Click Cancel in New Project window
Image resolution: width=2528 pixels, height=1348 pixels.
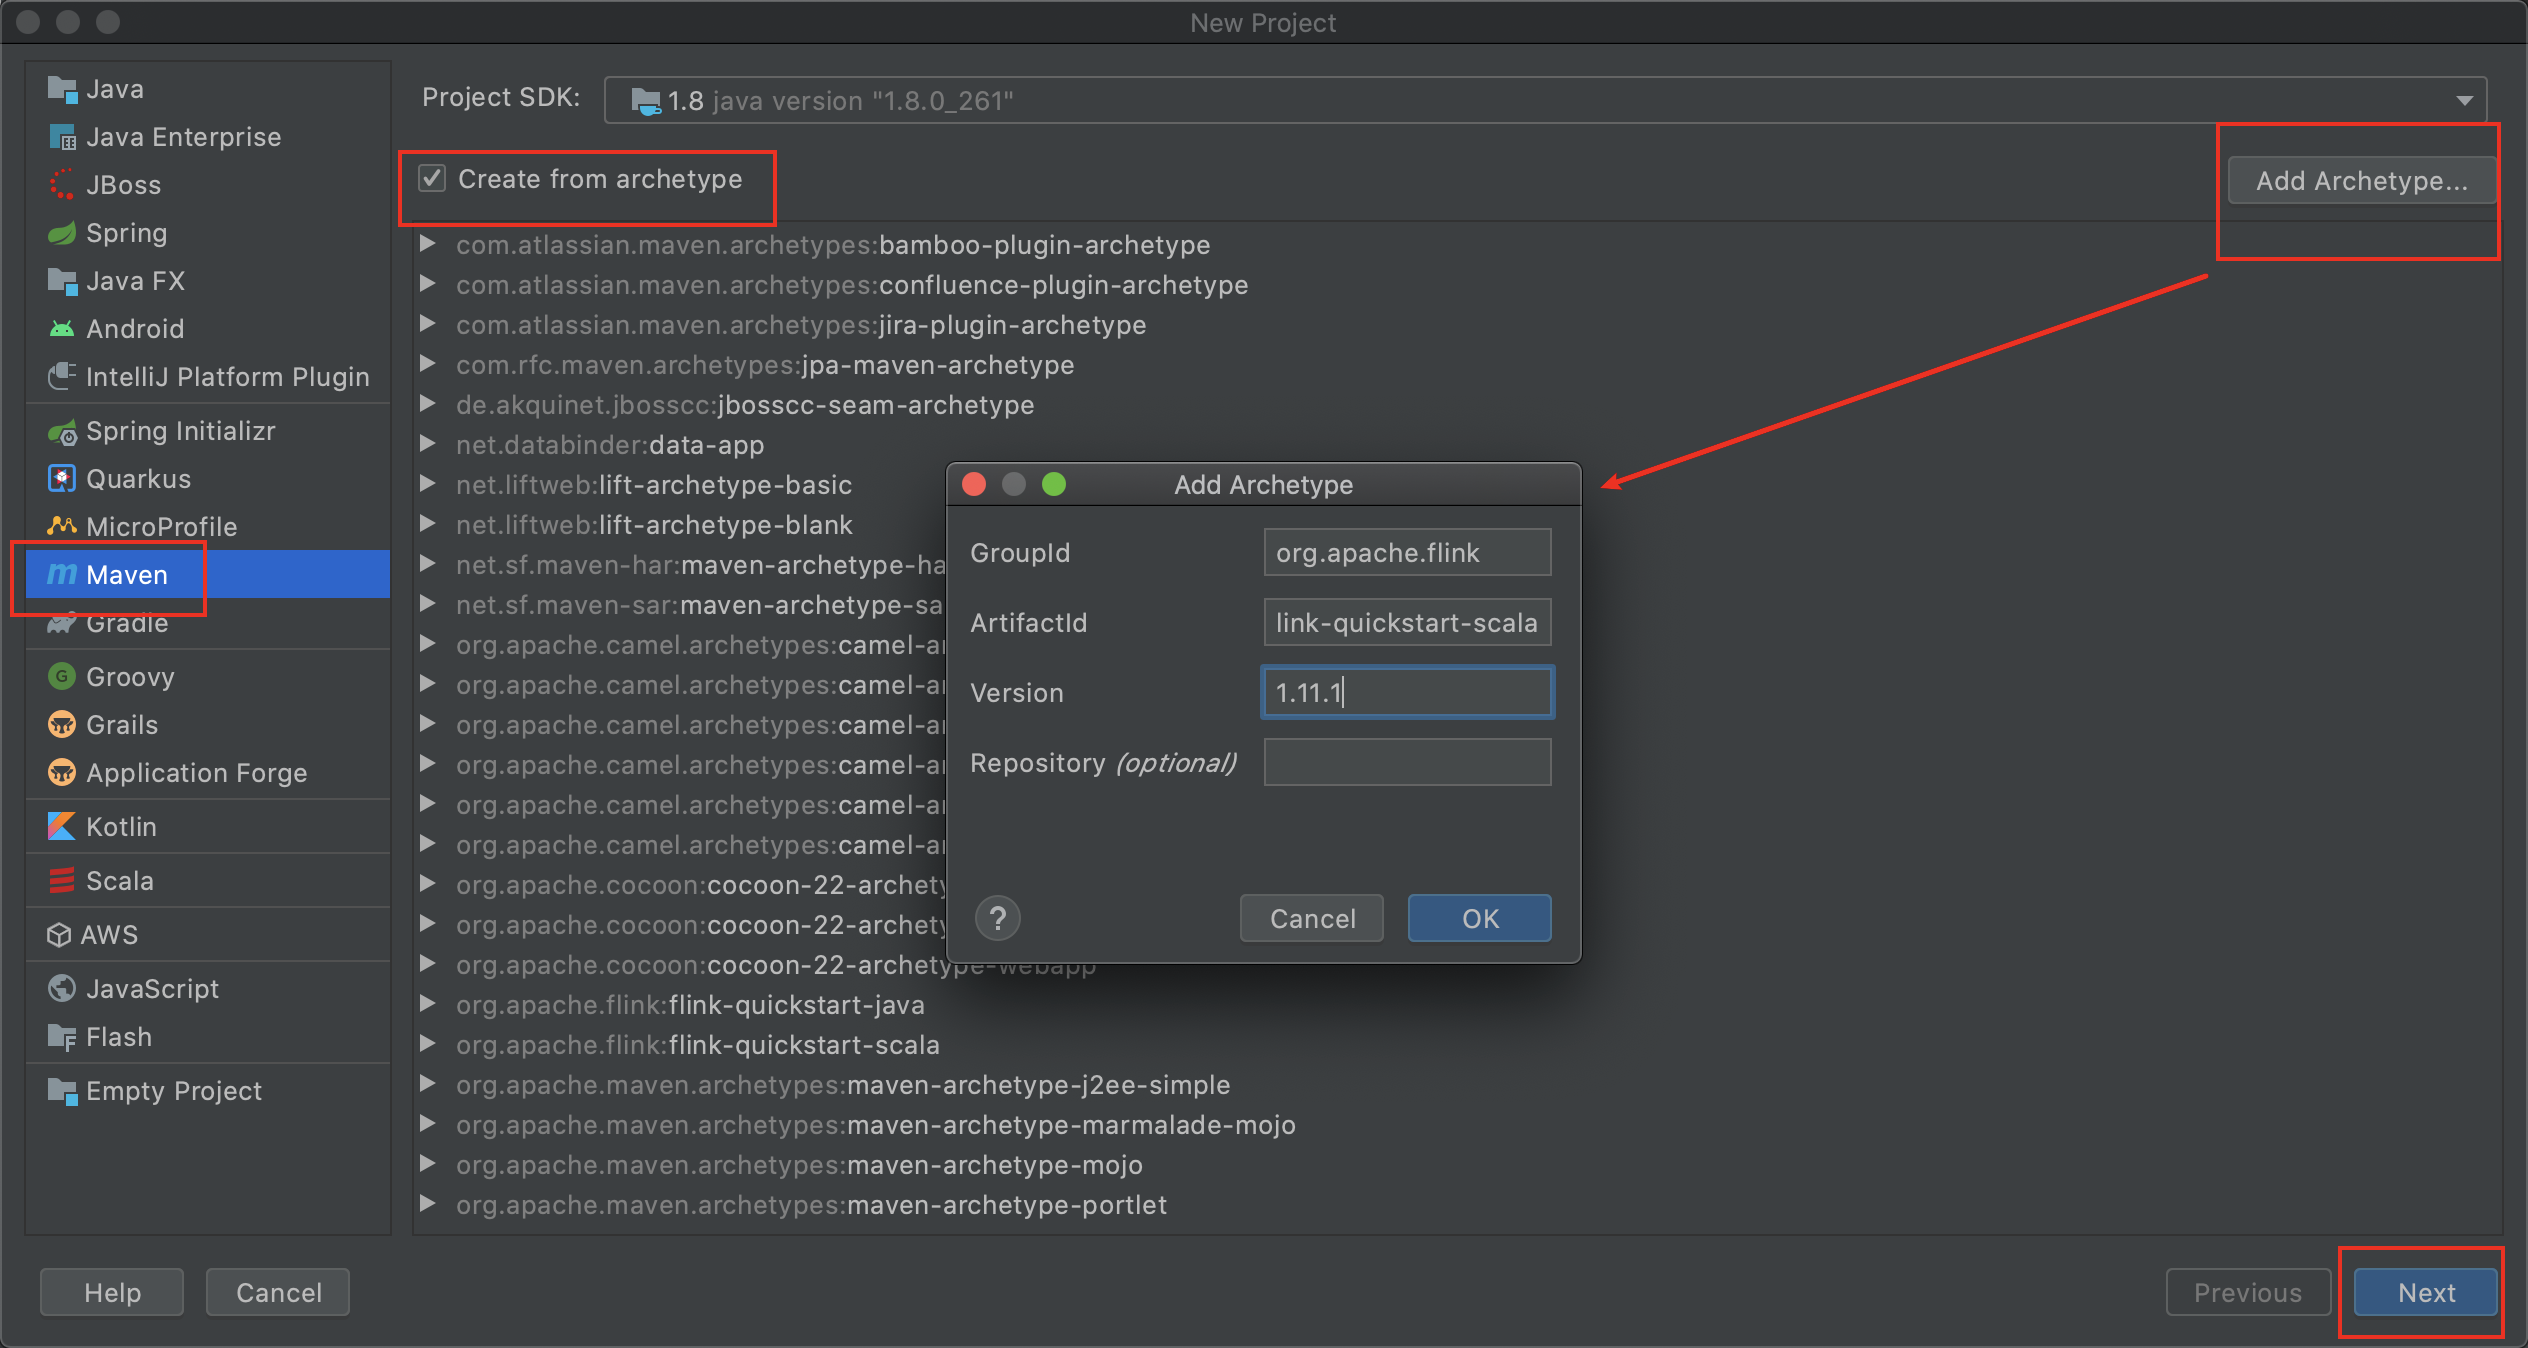click(278, 1292)
